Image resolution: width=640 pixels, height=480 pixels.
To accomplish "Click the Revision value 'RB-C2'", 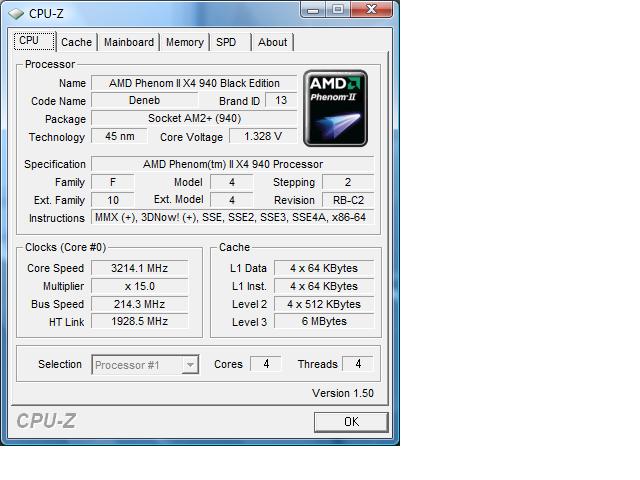I will (x=348, y=200).
